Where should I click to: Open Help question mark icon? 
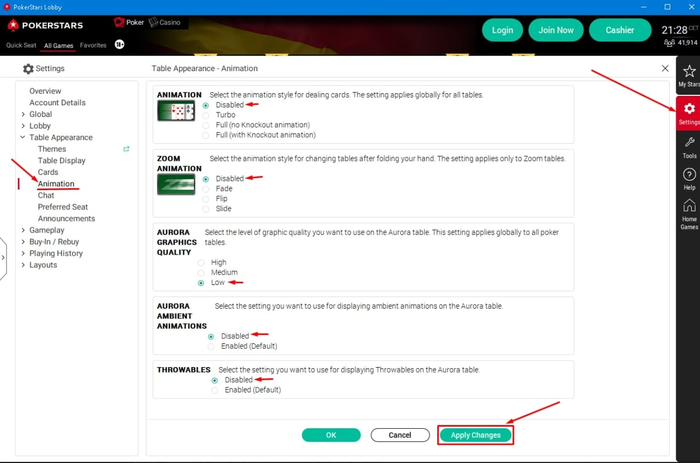coord(689,175)
